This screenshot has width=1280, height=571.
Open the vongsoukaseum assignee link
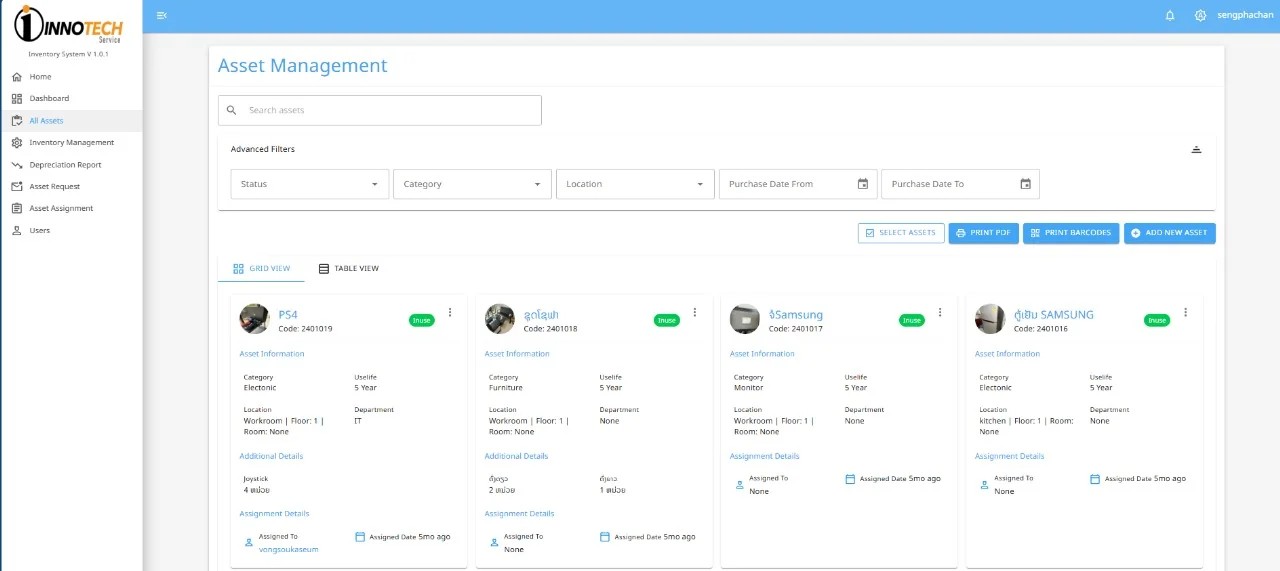[289, 549]
